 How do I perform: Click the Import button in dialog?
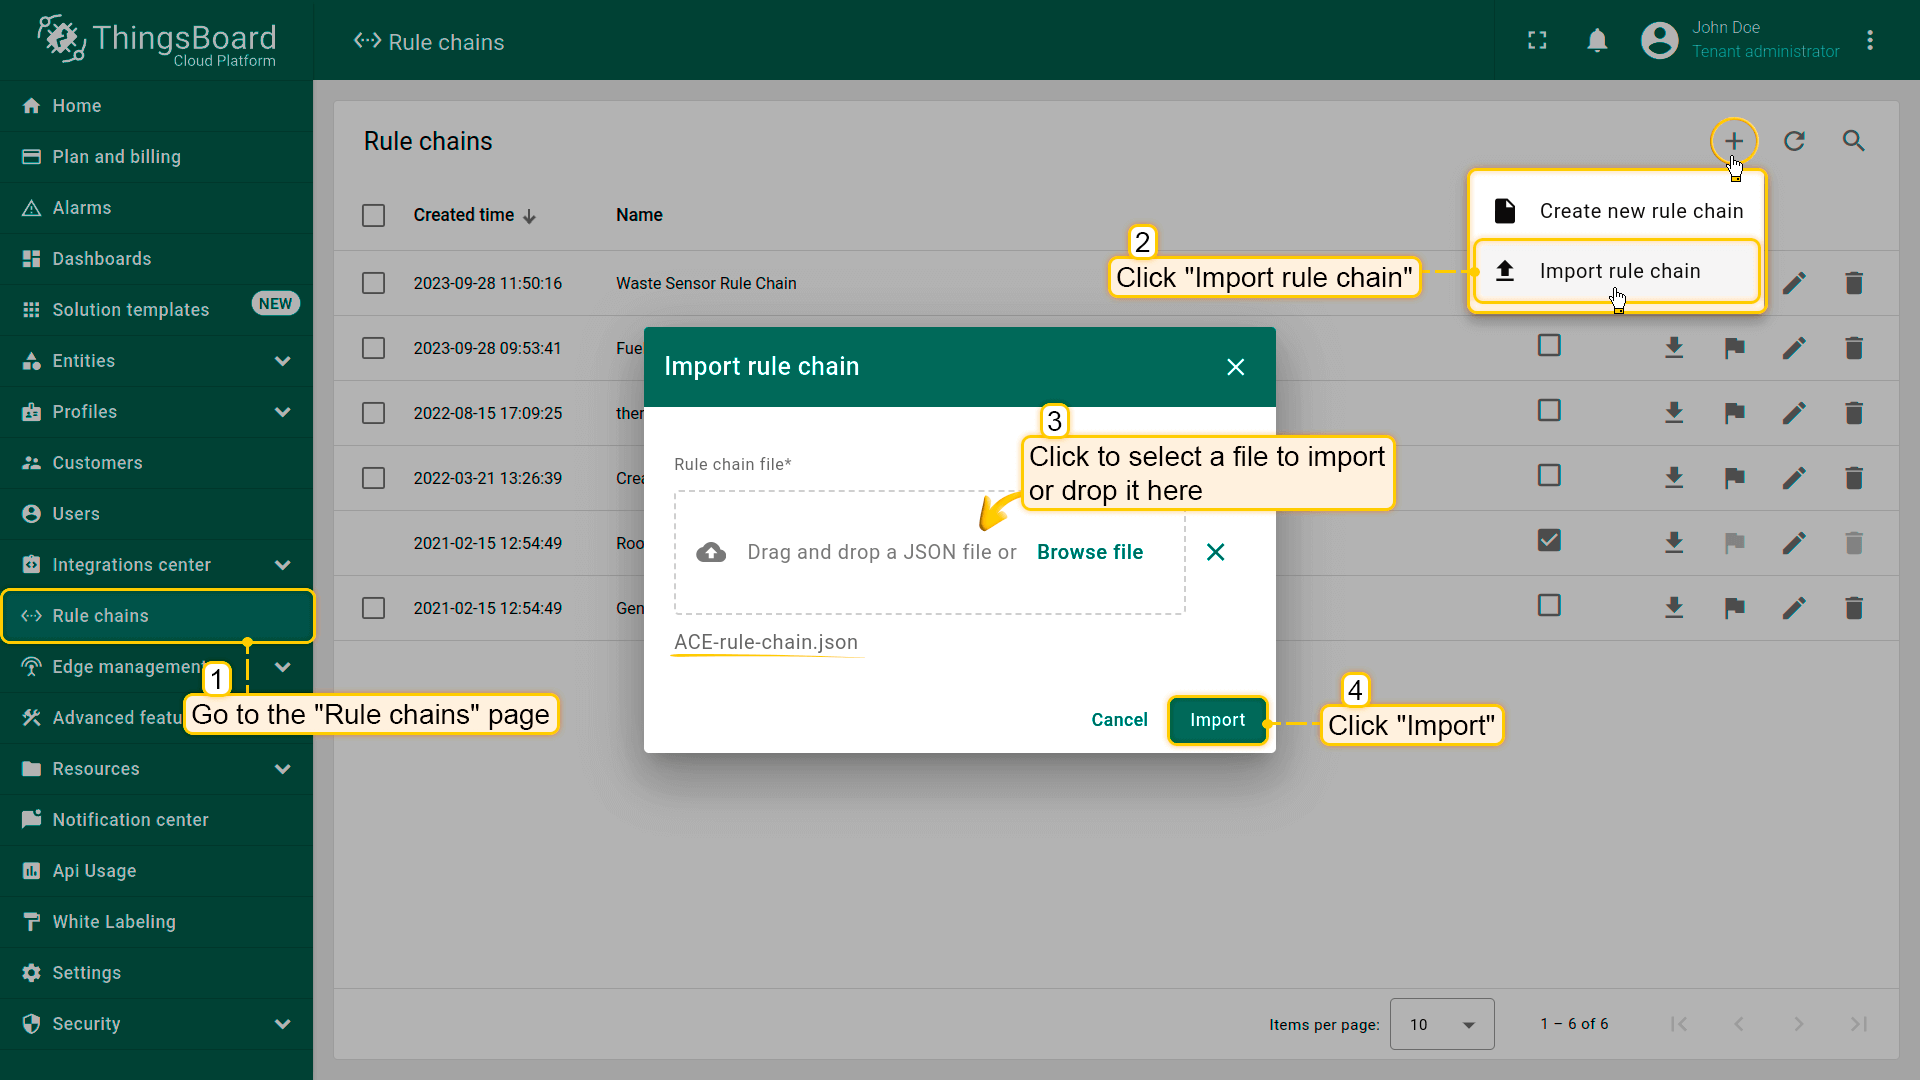(x=1217, y=720)
